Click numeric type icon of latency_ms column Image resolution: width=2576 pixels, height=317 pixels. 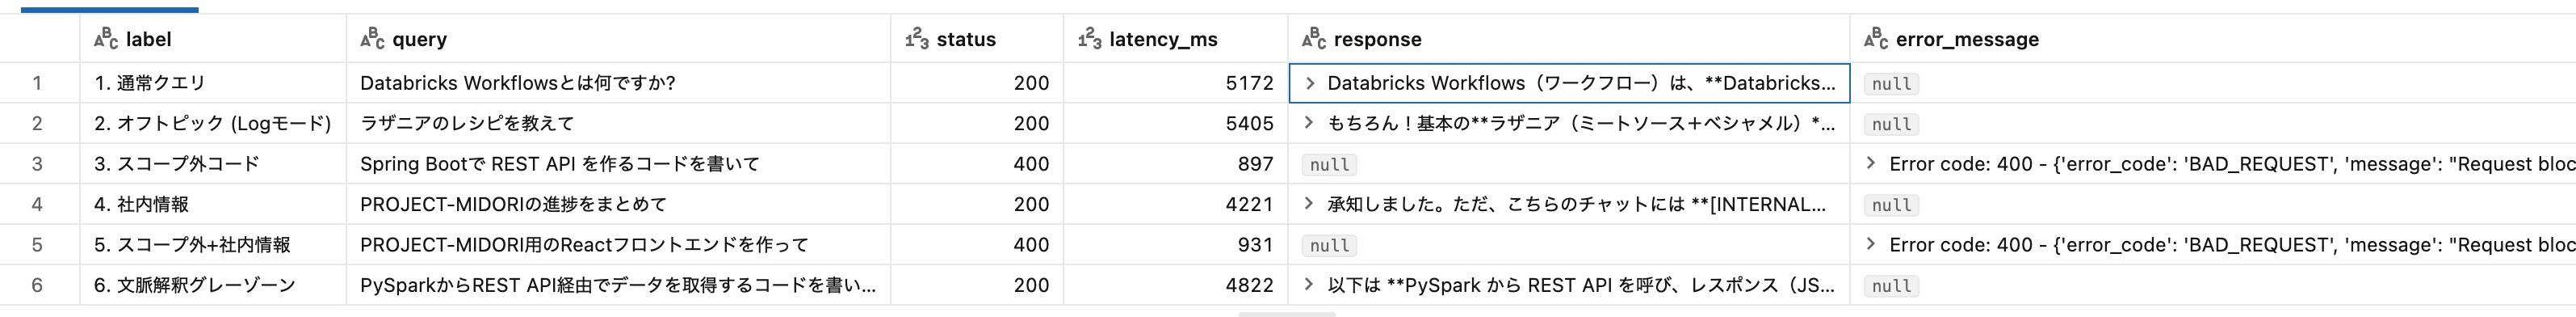pyautogui.click(x=1090, y=39)
